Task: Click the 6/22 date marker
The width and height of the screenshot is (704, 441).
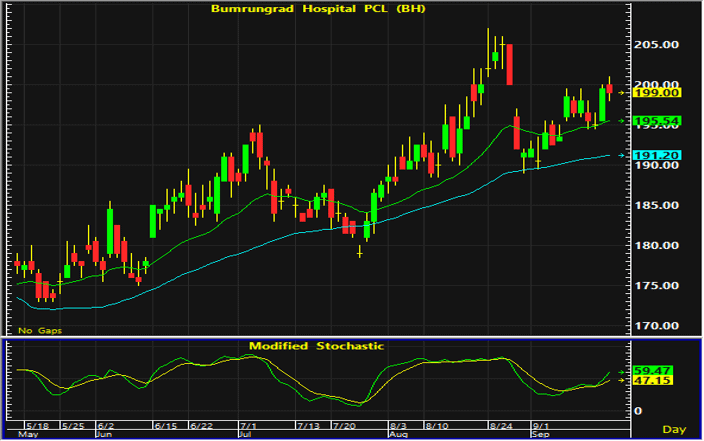Action: pos(201,426)
